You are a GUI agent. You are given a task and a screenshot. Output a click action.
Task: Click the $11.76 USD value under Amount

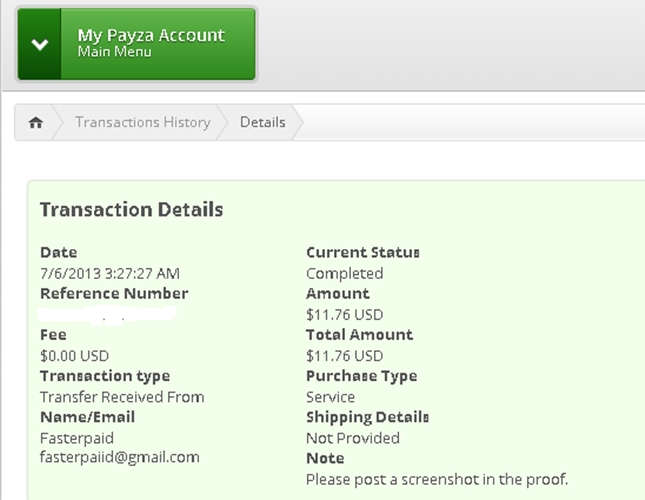(344, 314)
